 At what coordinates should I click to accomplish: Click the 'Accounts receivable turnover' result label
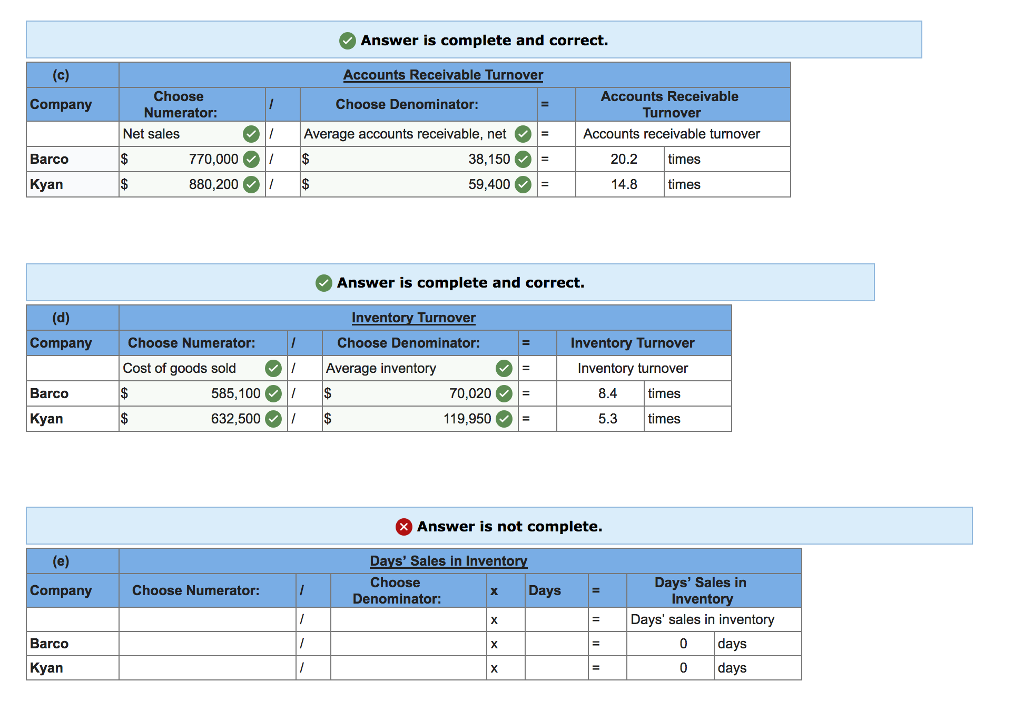coord(671,134)
